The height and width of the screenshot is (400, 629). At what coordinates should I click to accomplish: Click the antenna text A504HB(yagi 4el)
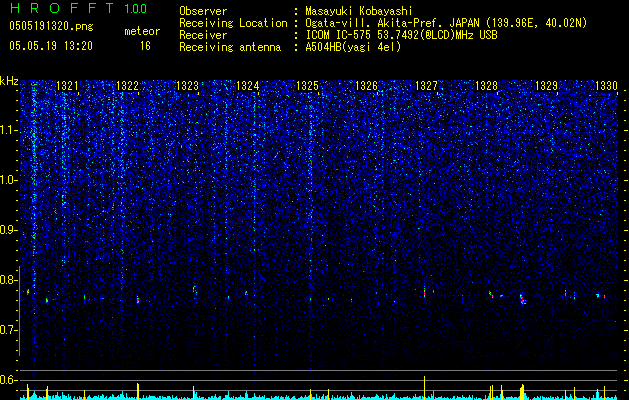353,47
